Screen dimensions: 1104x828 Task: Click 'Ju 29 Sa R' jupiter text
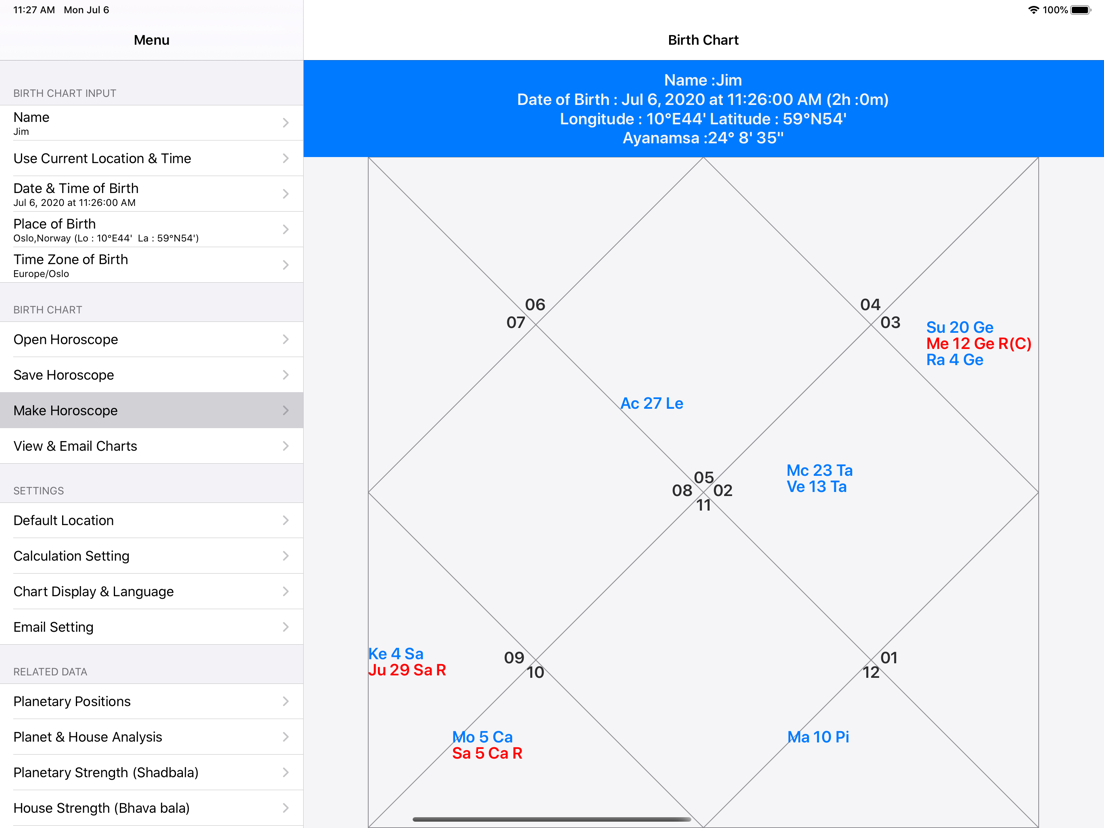pos(407,670)
